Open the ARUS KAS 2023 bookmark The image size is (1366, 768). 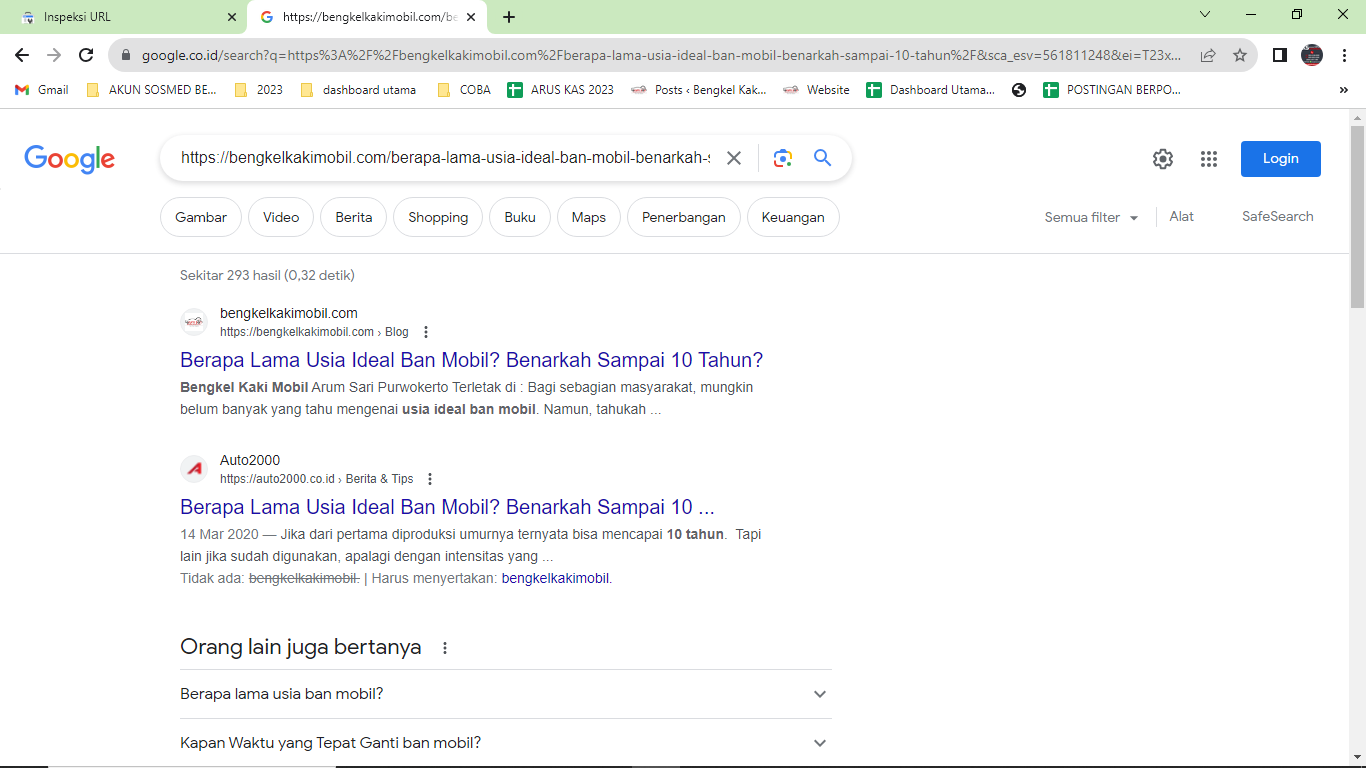561,90
